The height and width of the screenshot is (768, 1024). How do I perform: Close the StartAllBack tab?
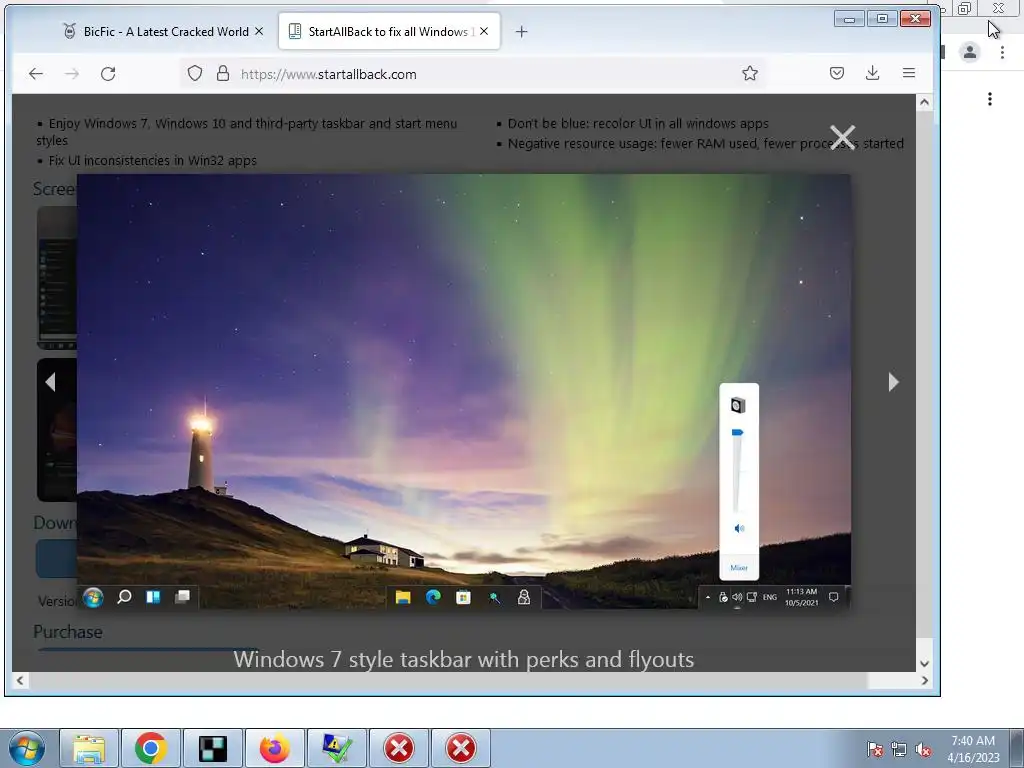pos(484,31)
